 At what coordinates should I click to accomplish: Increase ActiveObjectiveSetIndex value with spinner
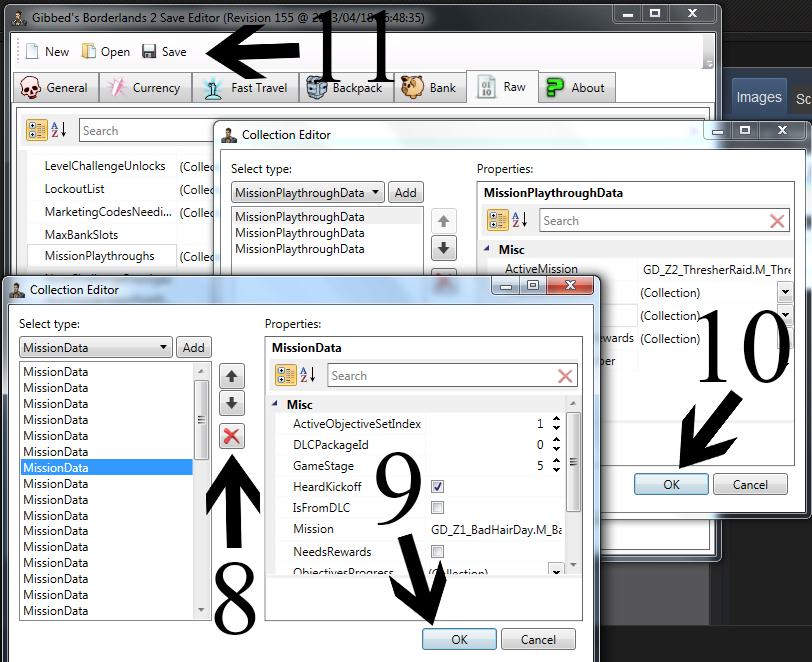pyautogui.click(x=556, y=420)
